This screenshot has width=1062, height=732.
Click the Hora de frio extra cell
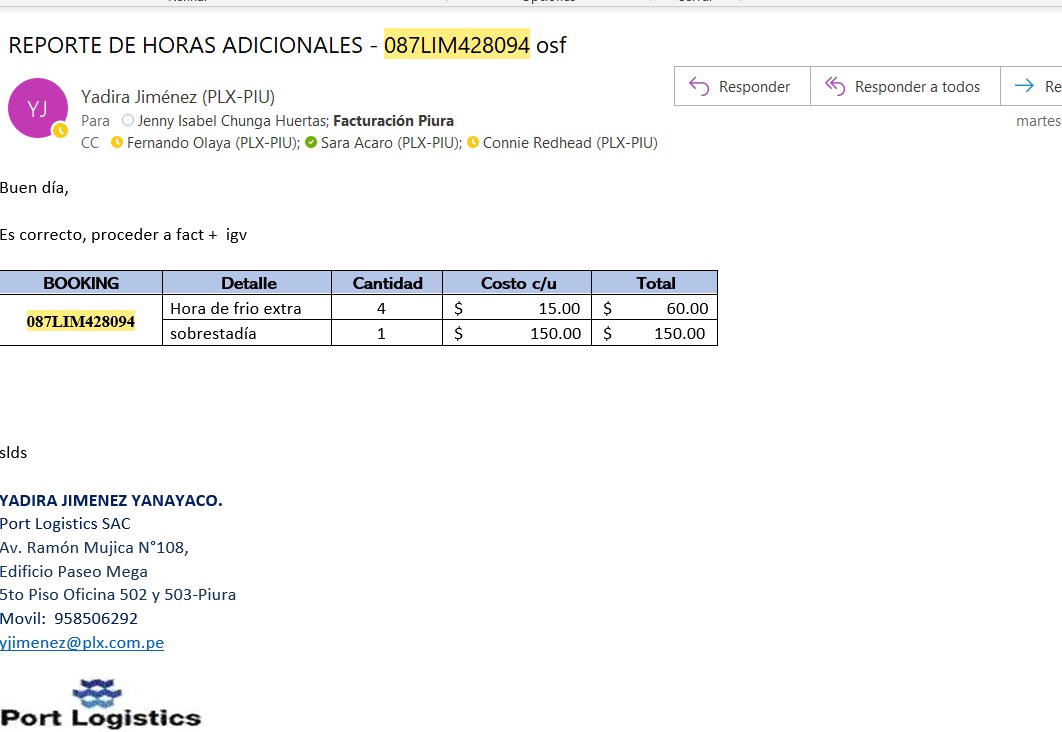click(x=246, y=309)
